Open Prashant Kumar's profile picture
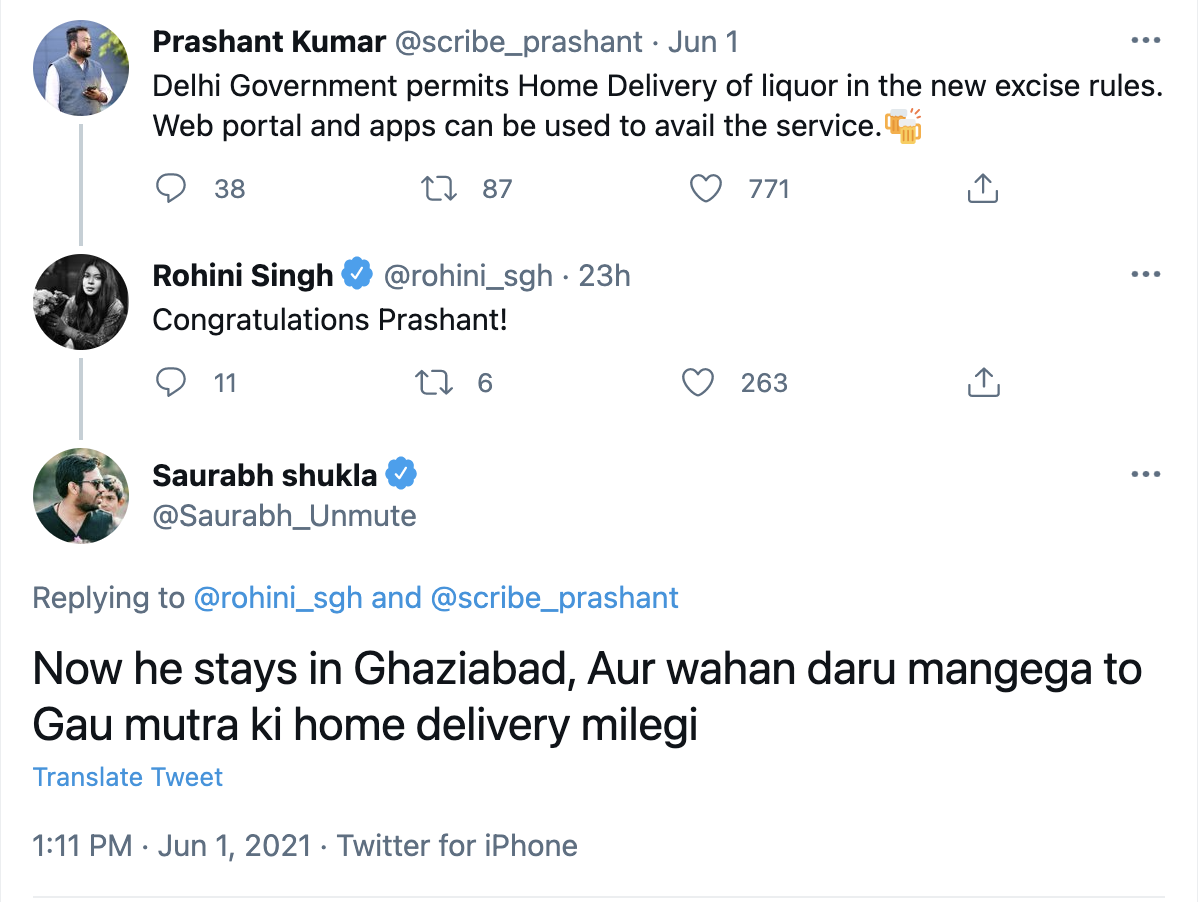The height and width of the screenshot is (902, 1198). click(x=81, y=69)
